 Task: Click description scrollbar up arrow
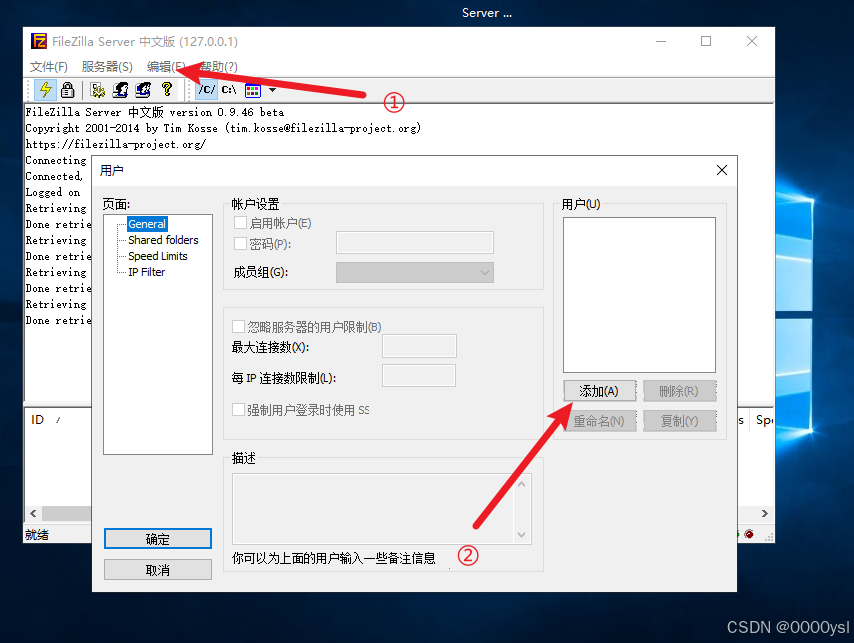point(522,484)
